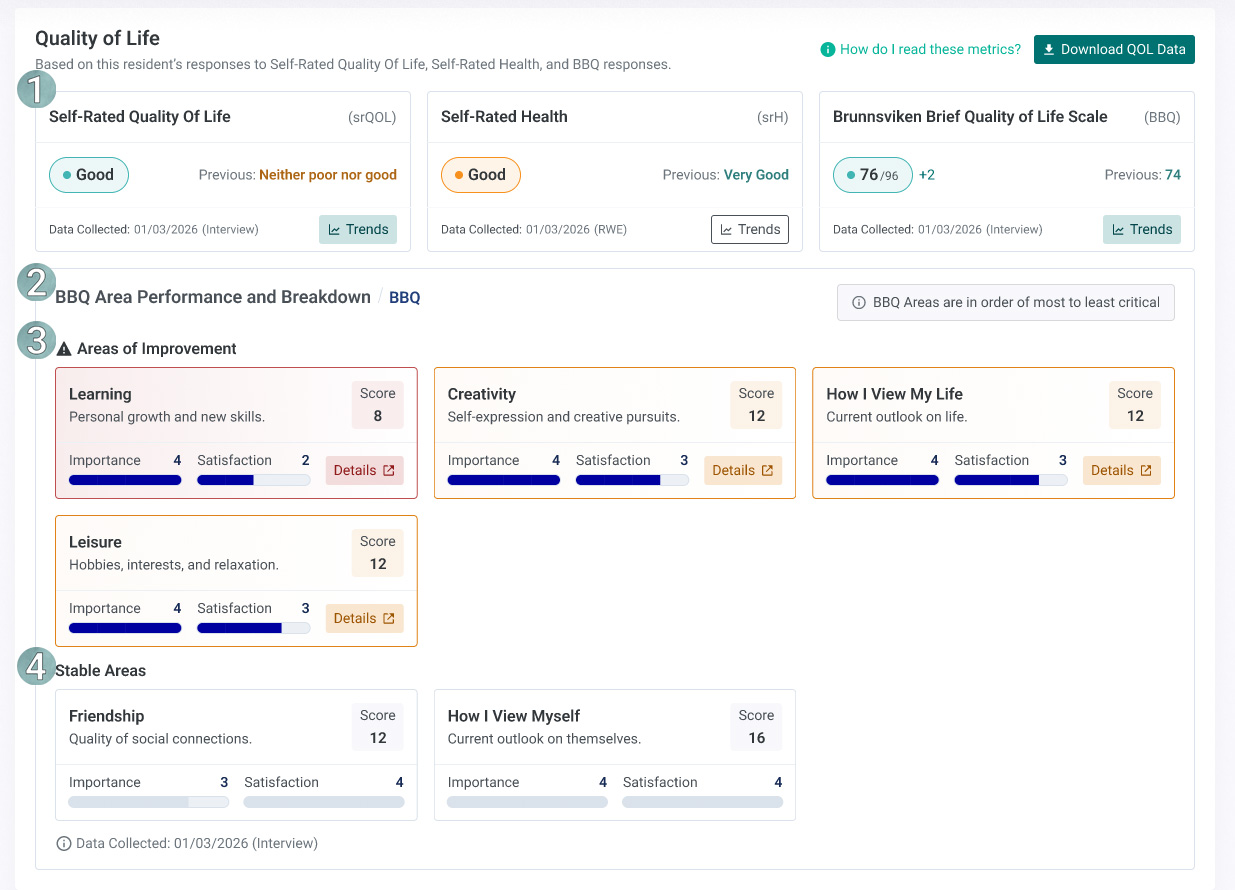Click the 76/96 BBQ score pill
Viewport: 1235px width, 890px height.
(x=873, y=175)
